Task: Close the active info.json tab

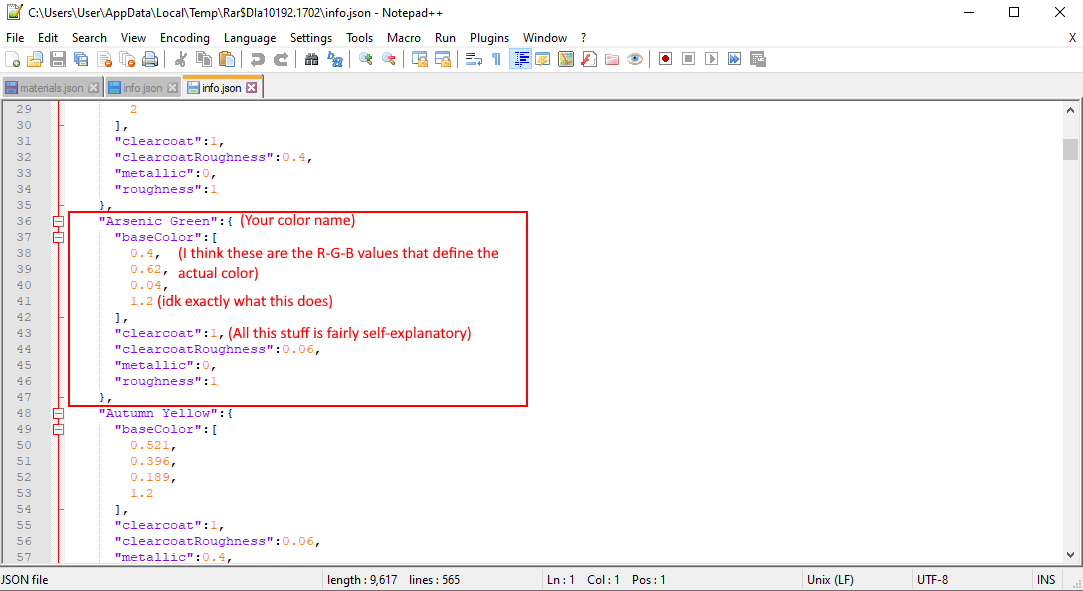Action: pos(251,88)
